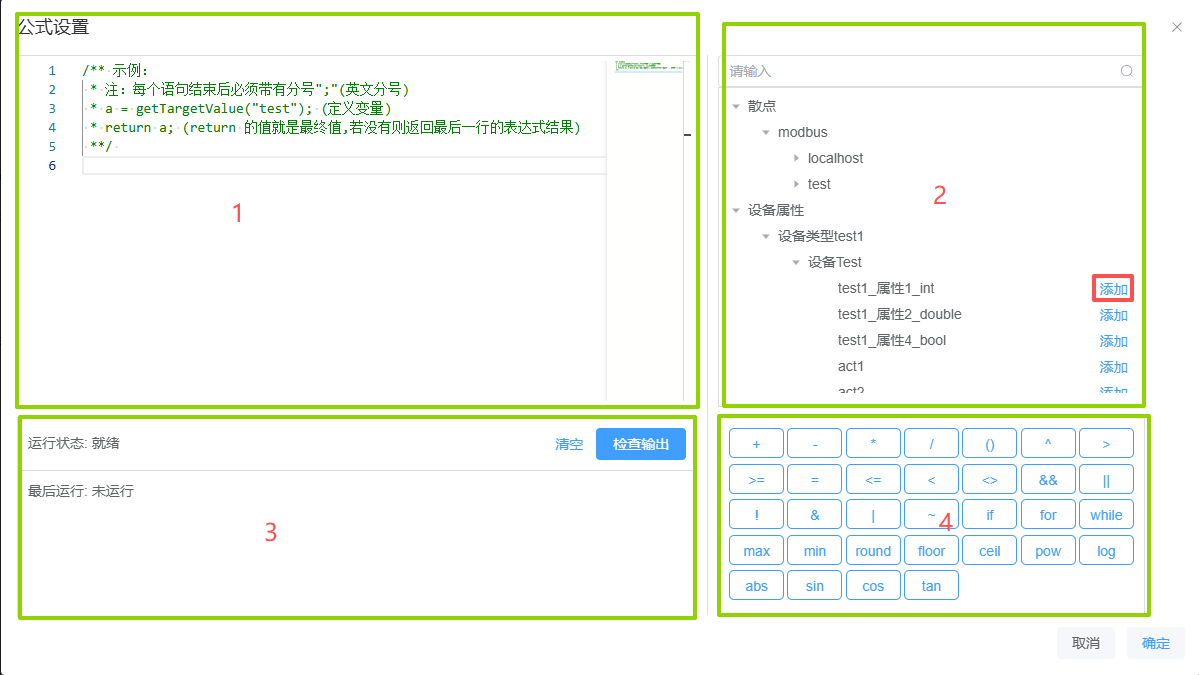Insert the plus operator
Image resolution: width=1199 pixels, height=675 pixels.
coord(756,443)
